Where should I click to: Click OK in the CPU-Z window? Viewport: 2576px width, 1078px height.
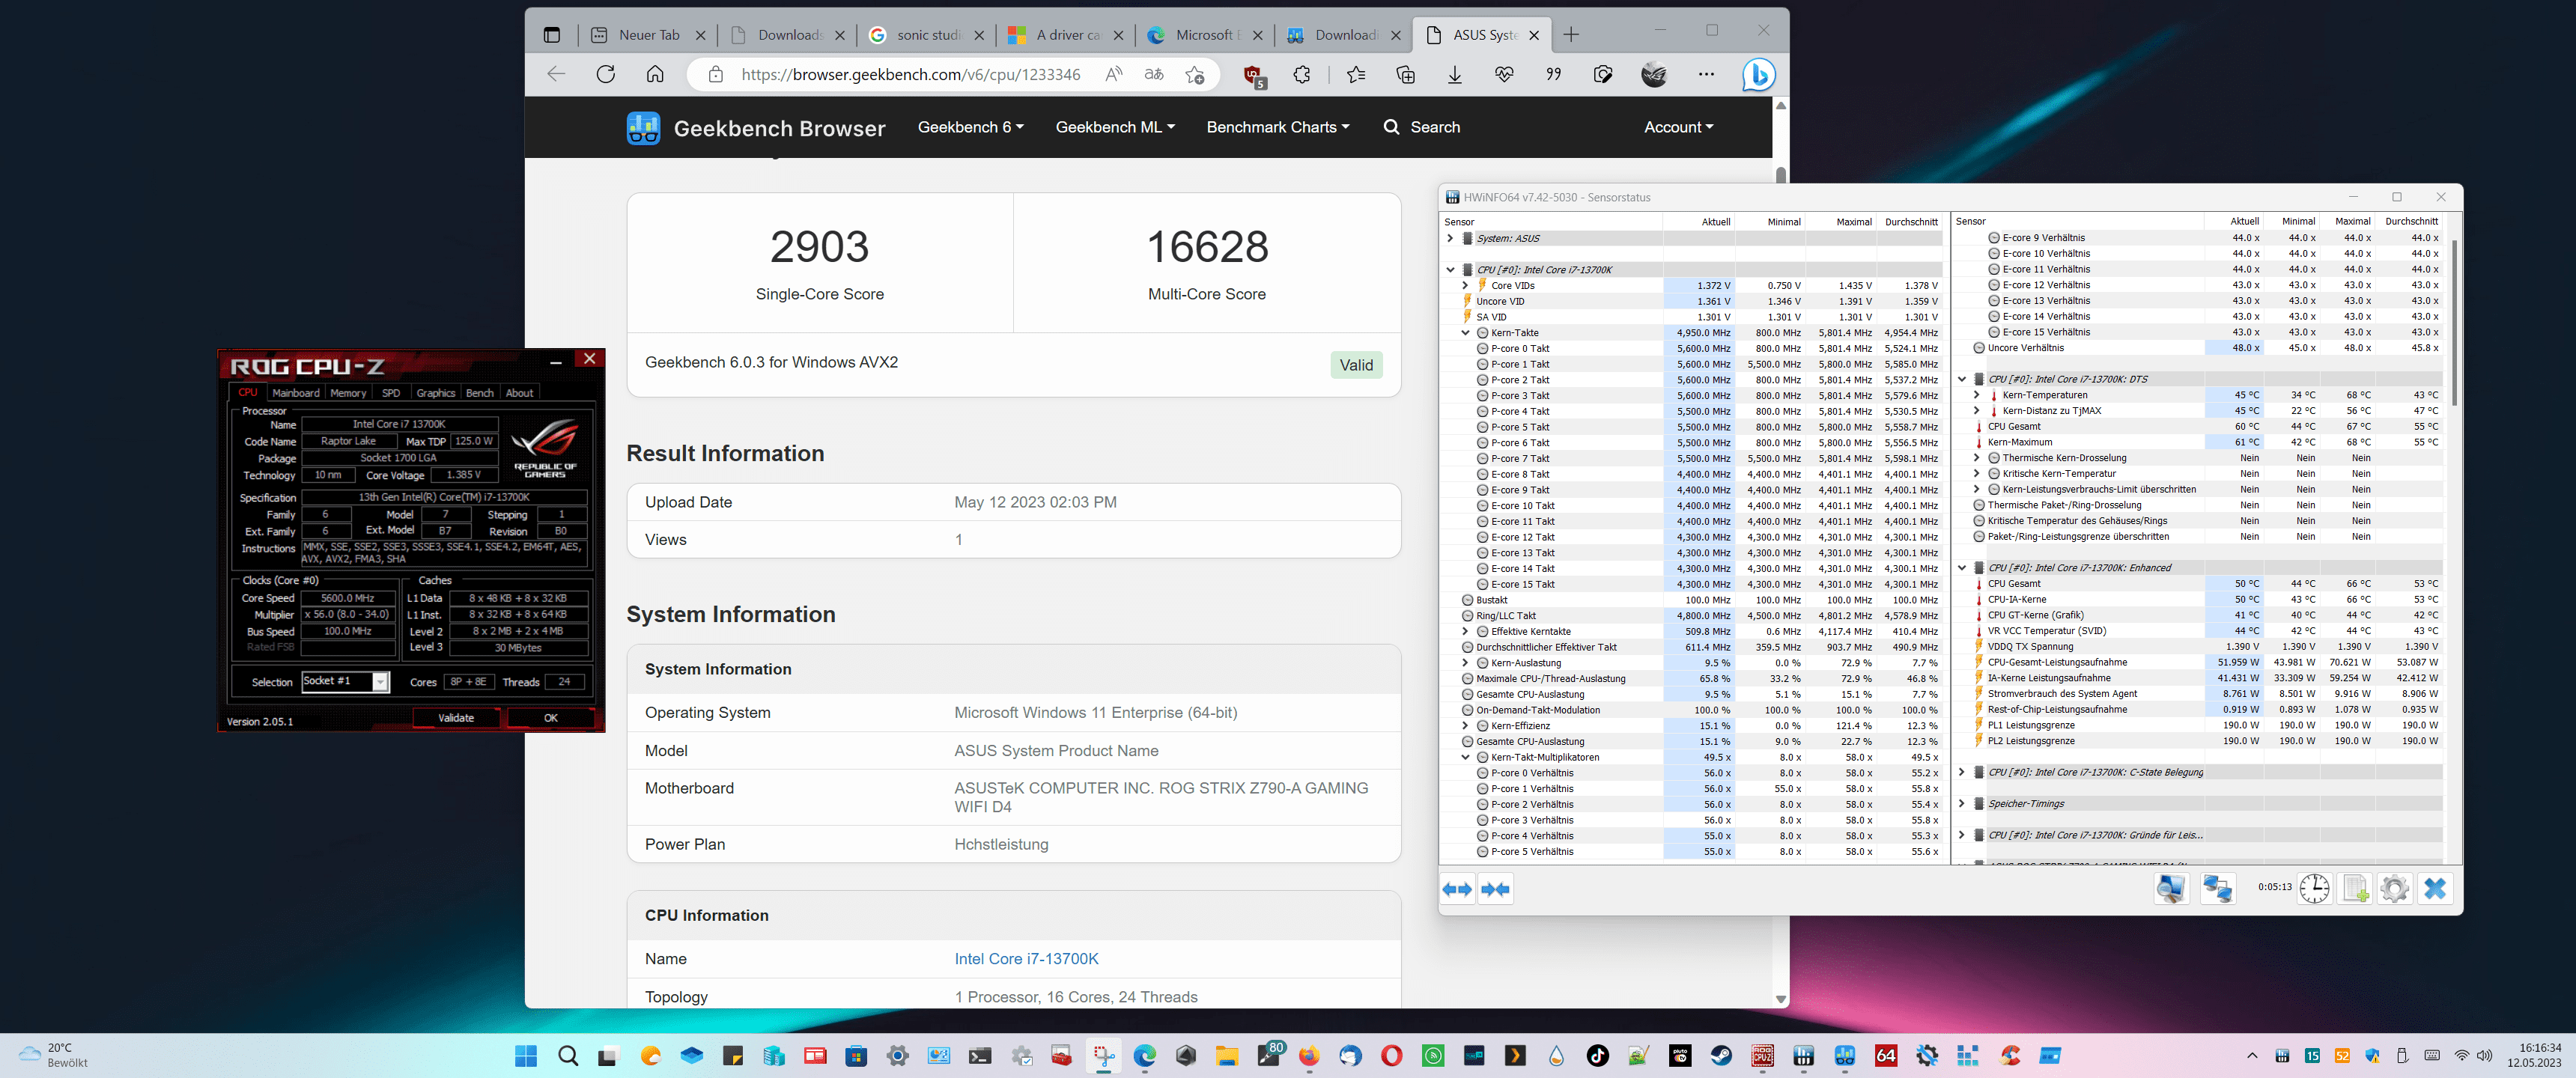click(551, 718)
